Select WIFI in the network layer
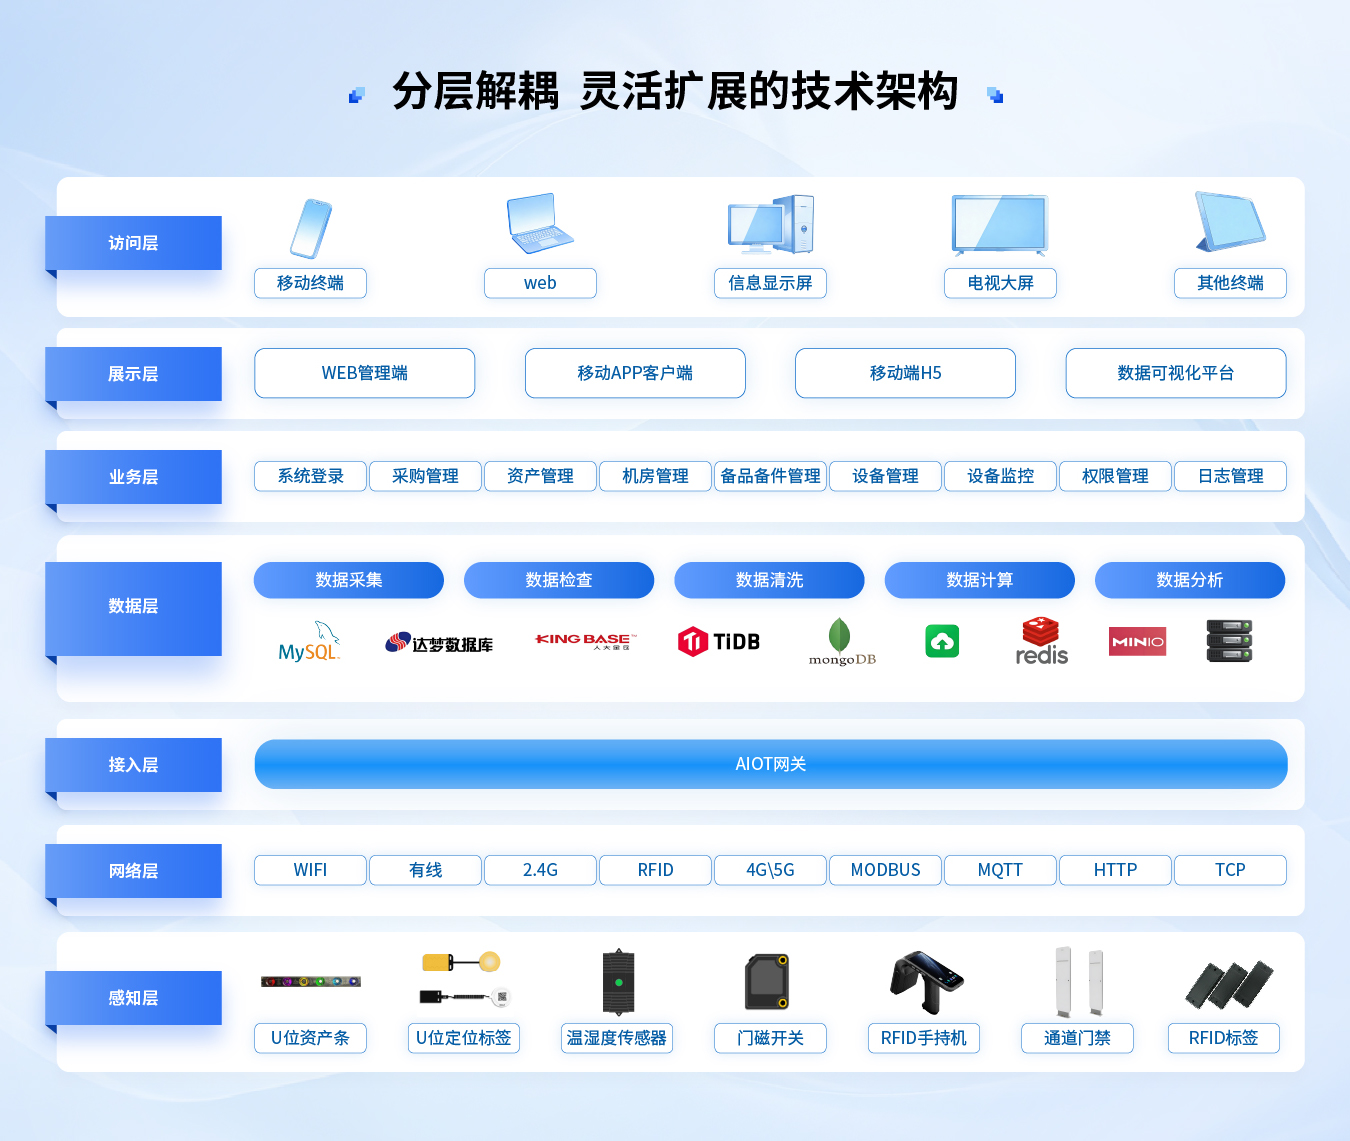The image size is (1350, 1141). [x=310, y=870]
